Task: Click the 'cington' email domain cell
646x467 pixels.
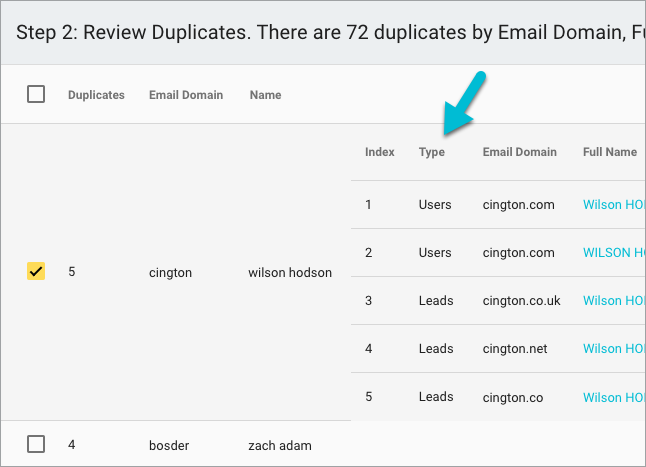Action: point(171,273)
